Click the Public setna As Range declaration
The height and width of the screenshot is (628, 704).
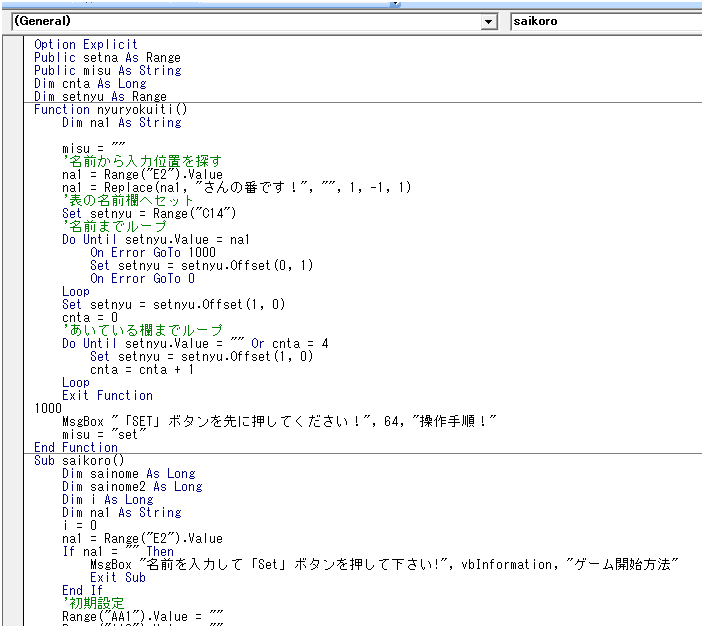(107, 58)
